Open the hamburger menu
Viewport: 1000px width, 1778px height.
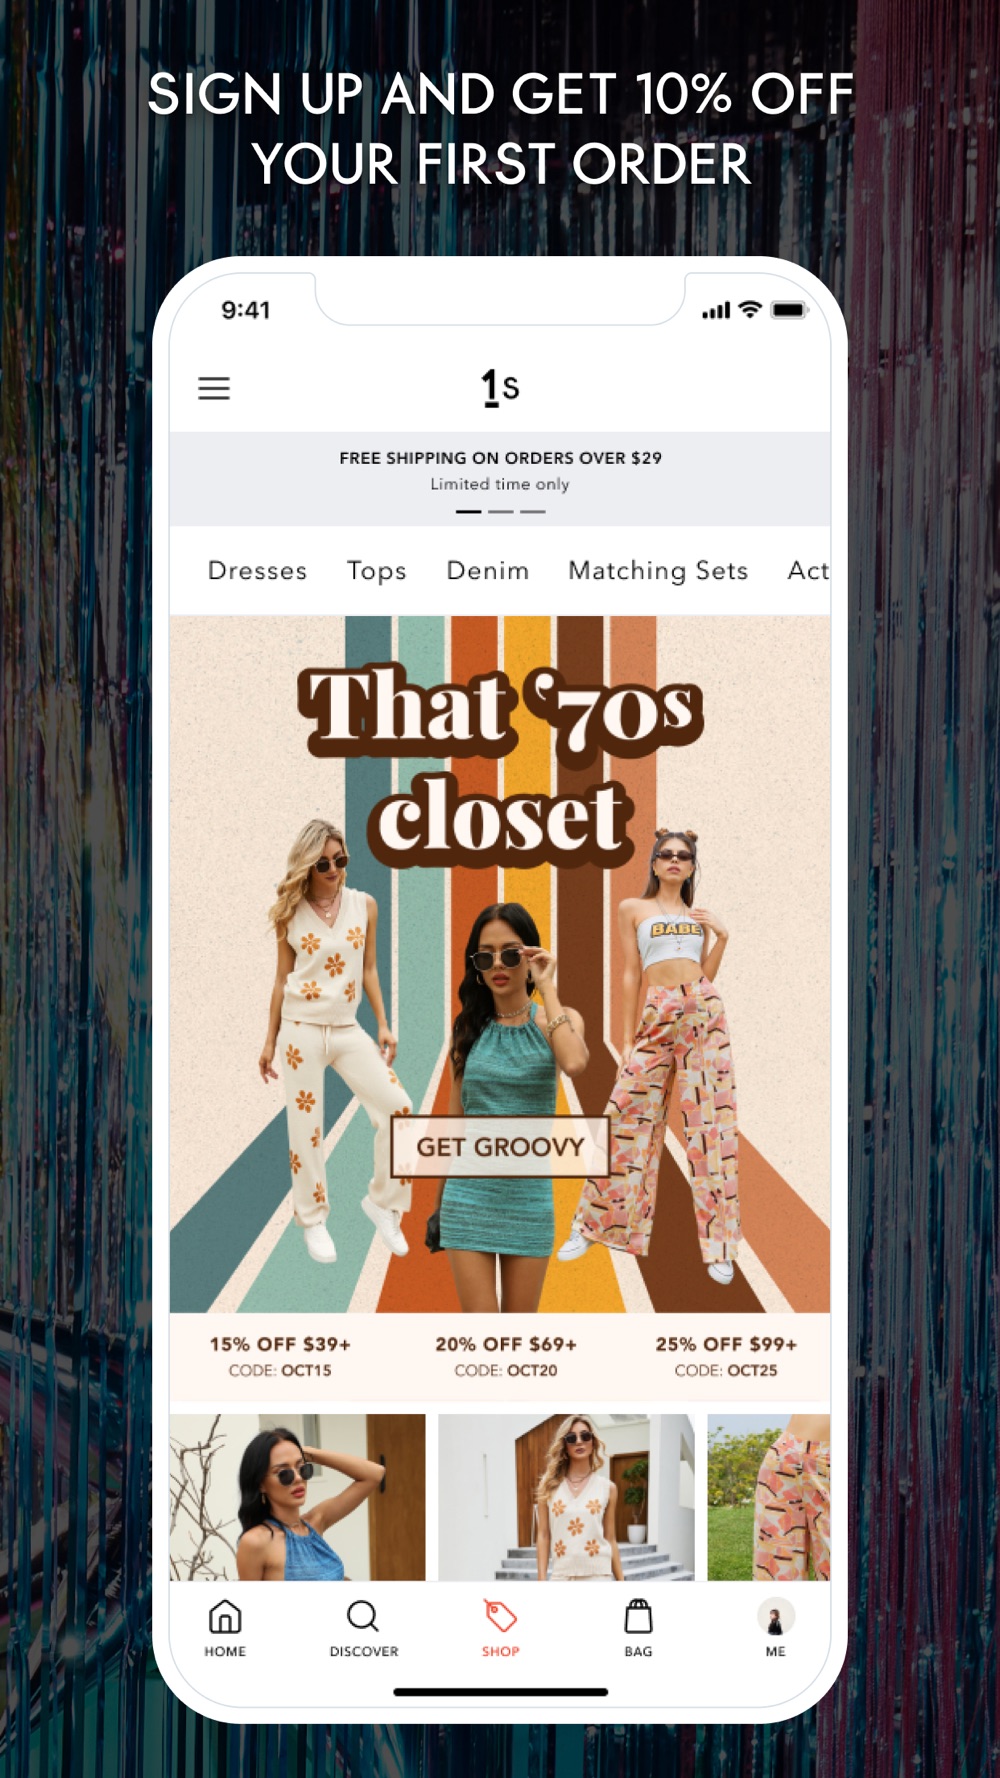point(214,388)
